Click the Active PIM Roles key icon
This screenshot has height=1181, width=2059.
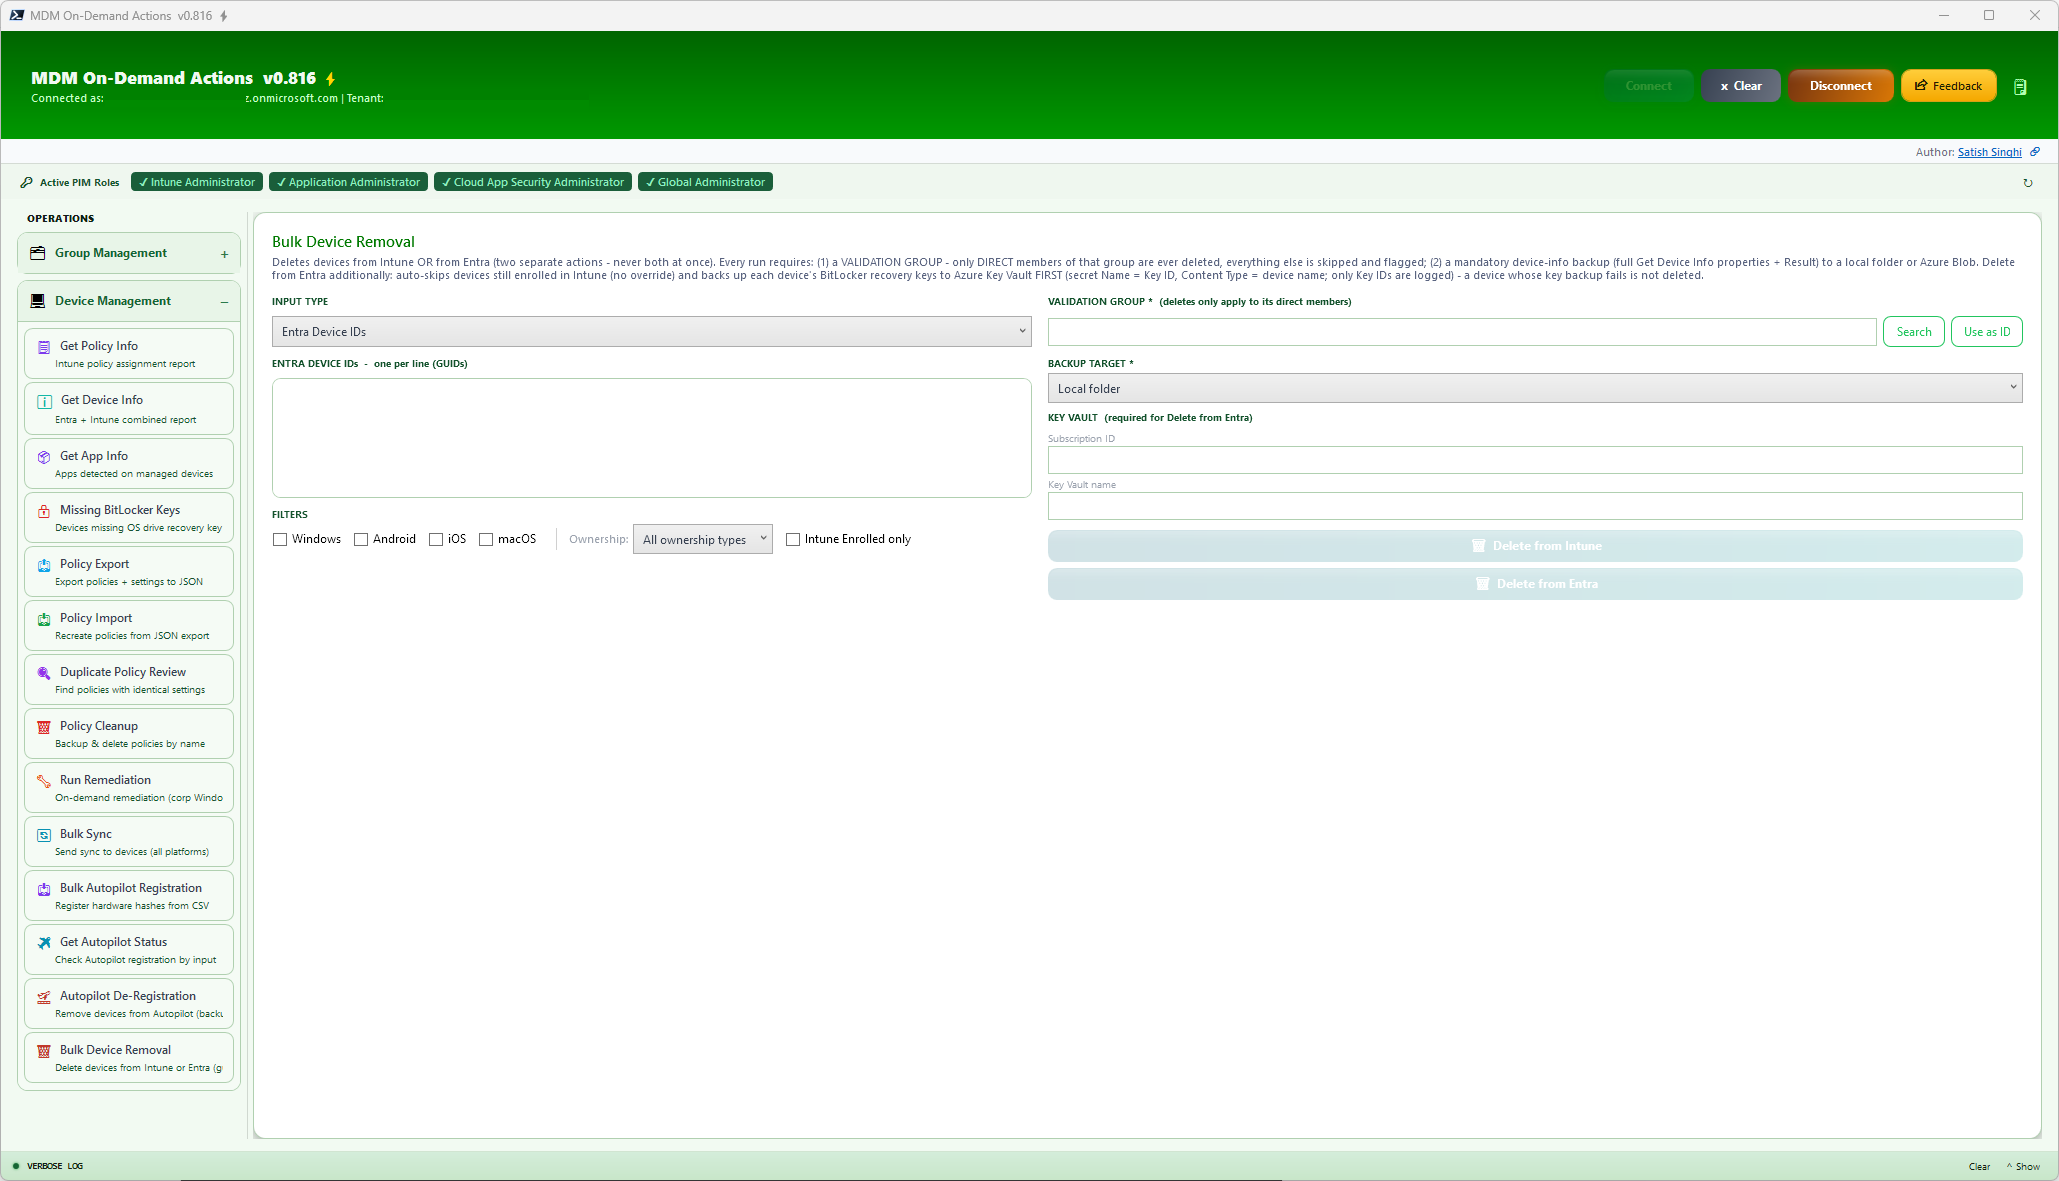tap(27, 182)
